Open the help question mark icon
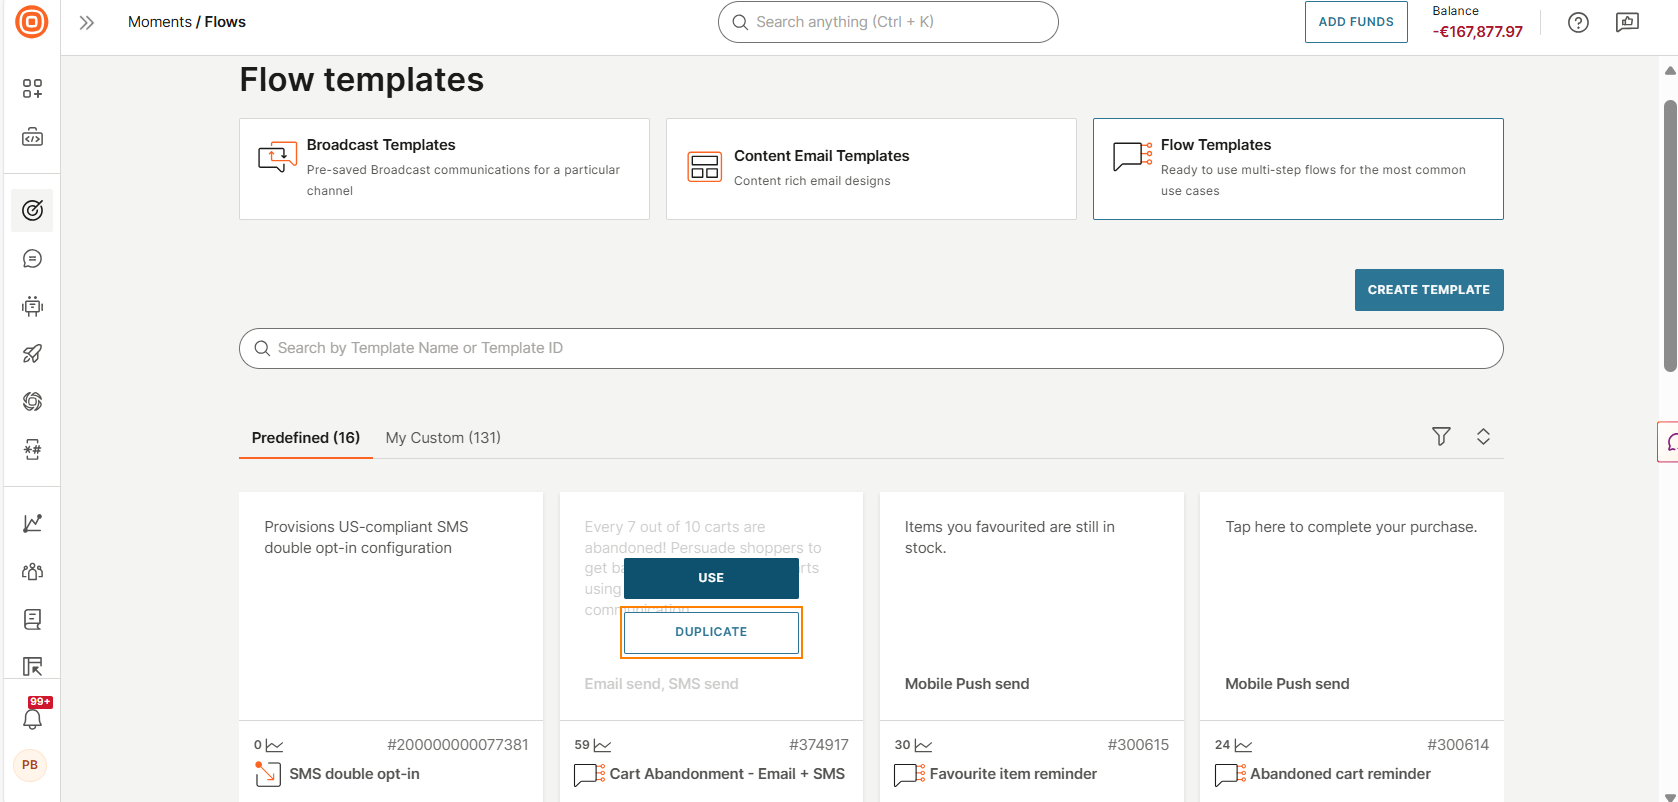The height and width of the screenshot is (802, 1678). (1578, 22)
